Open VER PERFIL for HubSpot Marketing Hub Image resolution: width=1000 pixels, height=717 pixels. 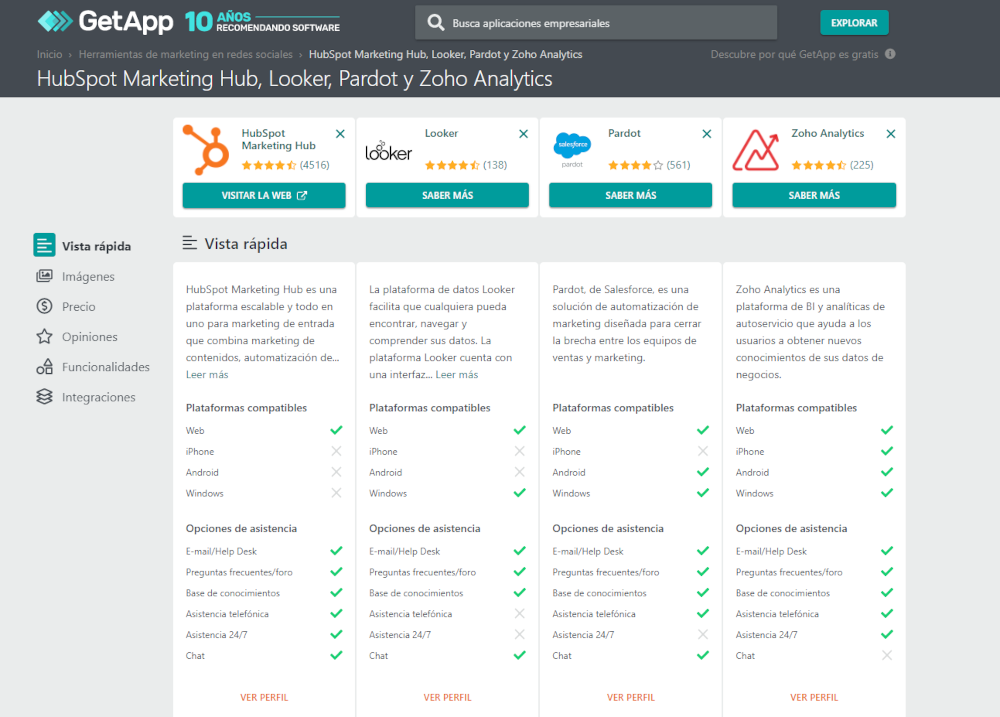264,697
